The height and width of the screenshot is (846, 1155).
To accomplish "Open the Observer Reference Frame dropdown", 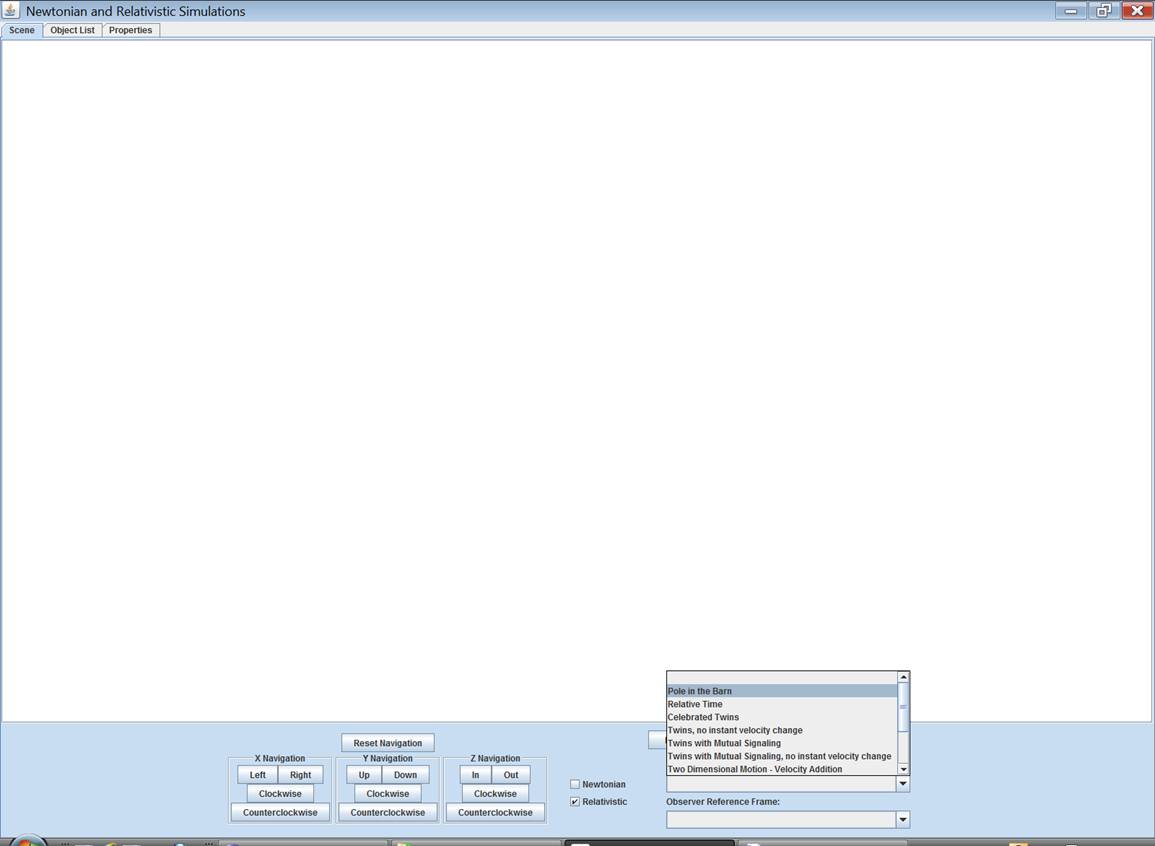I will 902,820.
